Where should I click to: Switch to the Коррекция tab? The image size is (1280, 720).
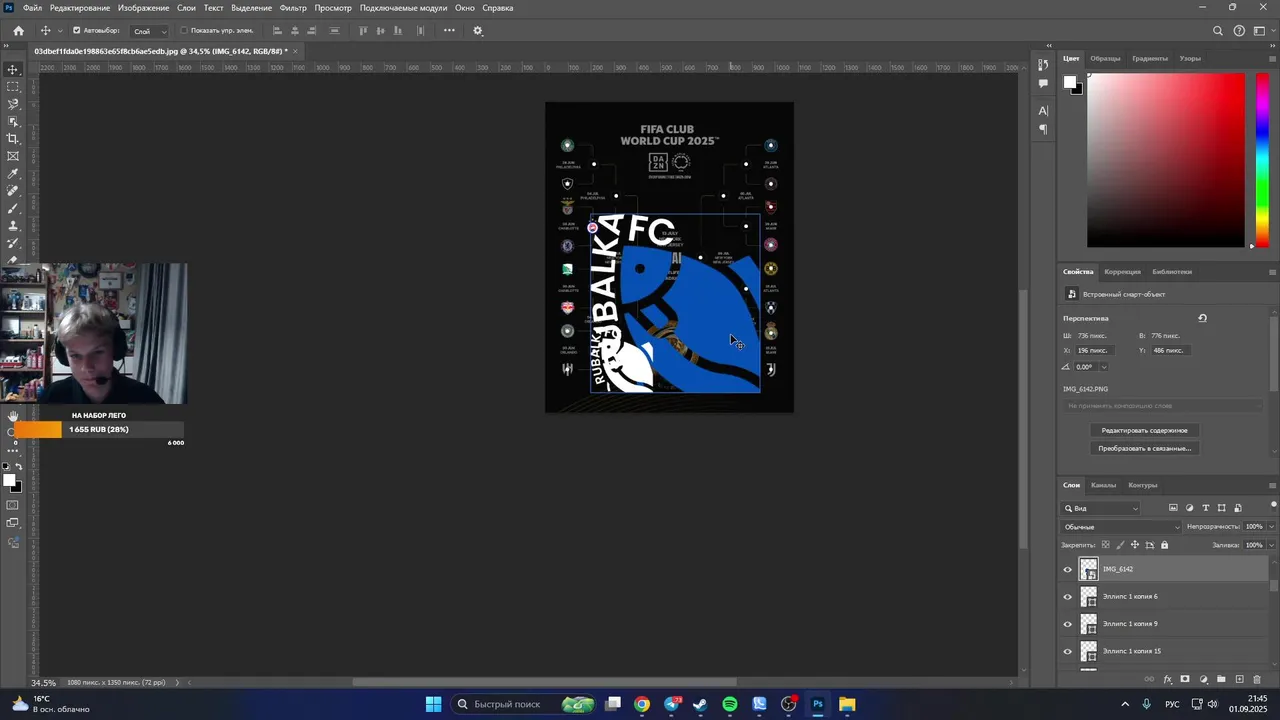pyautogui.click(x=1122, y=272)
